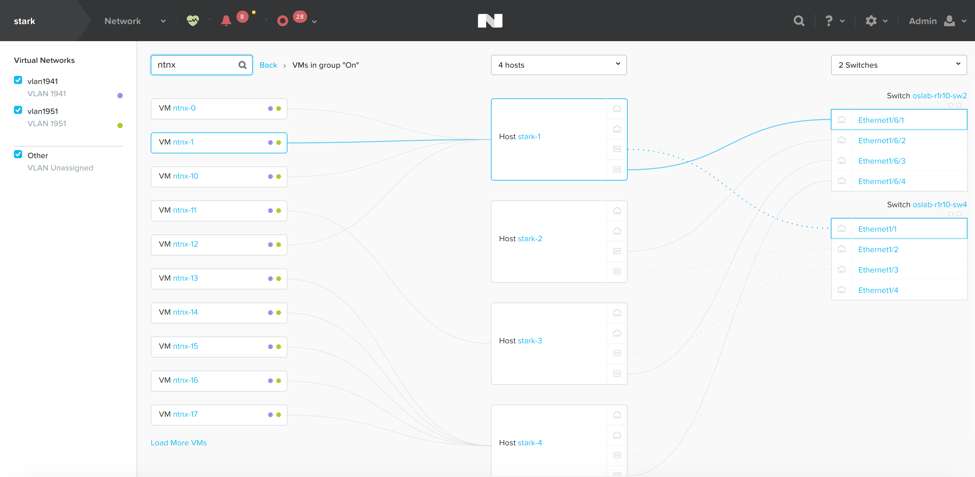Image resolution: width=975 pixels, height=477 pixels.
Task: Open VM ntnx-12 link
Action: pos(185,244)
